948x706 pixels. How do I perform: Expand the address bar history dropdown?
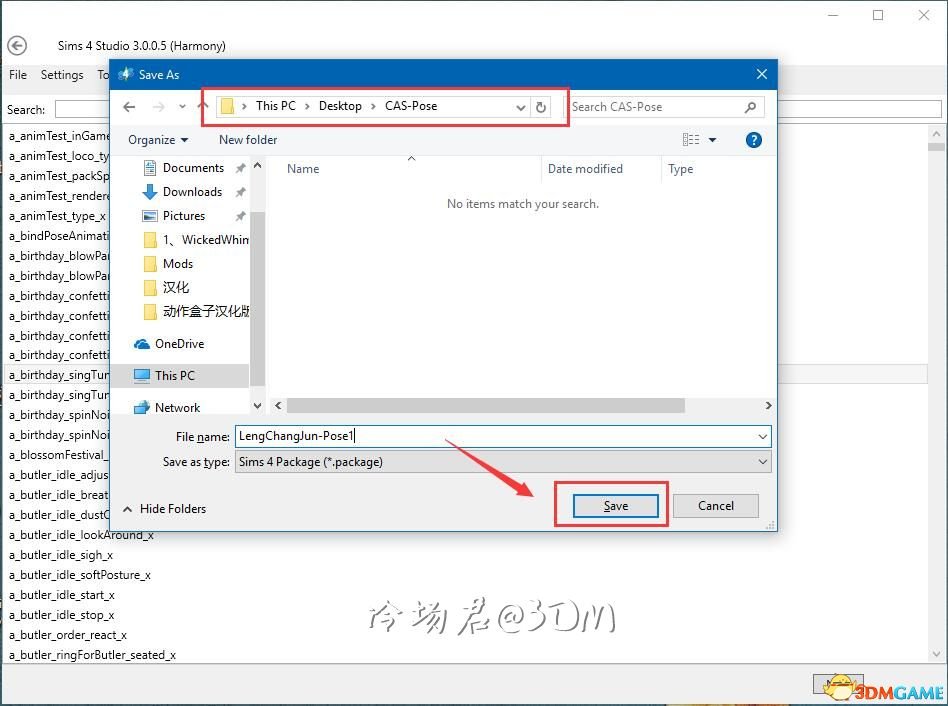click(521, 108)
